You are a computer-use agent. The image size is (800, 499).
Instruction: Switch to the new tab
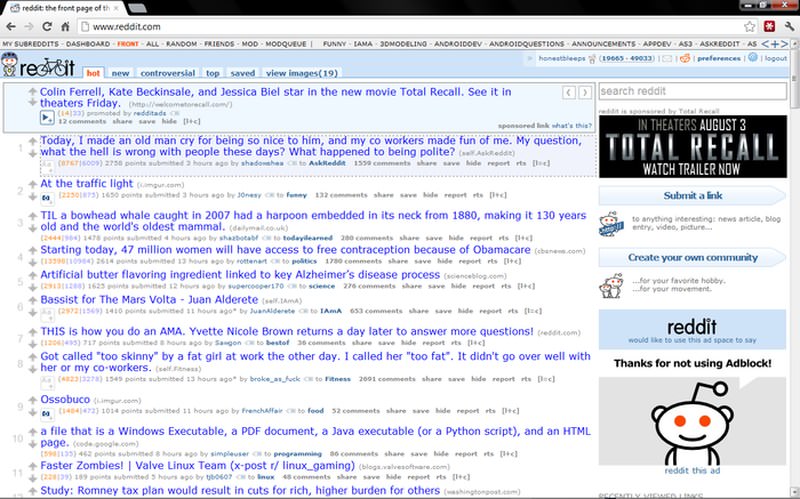pyautogui.click(x=120, y=73)
